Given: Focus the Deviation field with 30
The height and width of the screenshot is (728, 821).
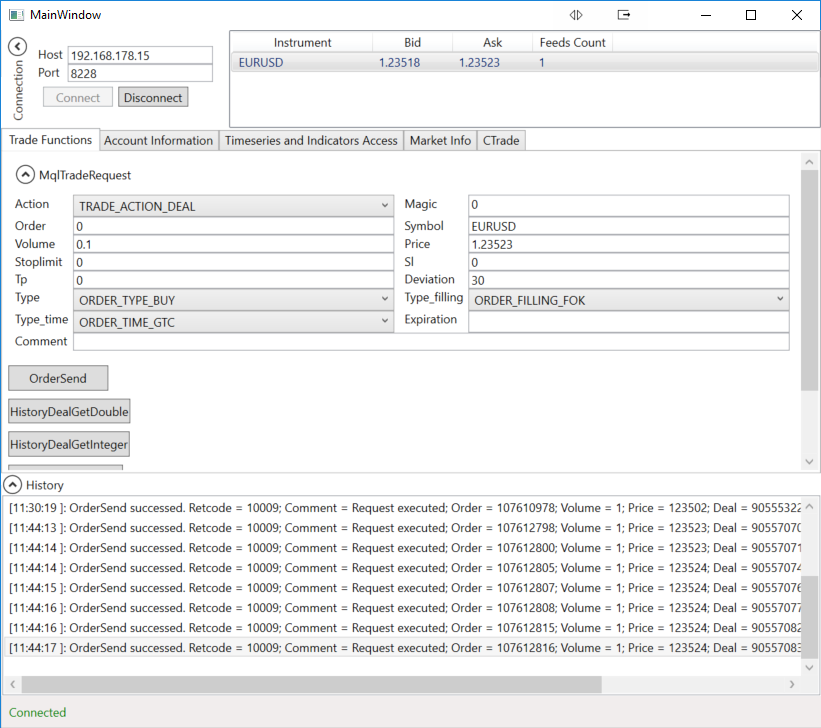Looking at the screenshot, I should [629, 280].
